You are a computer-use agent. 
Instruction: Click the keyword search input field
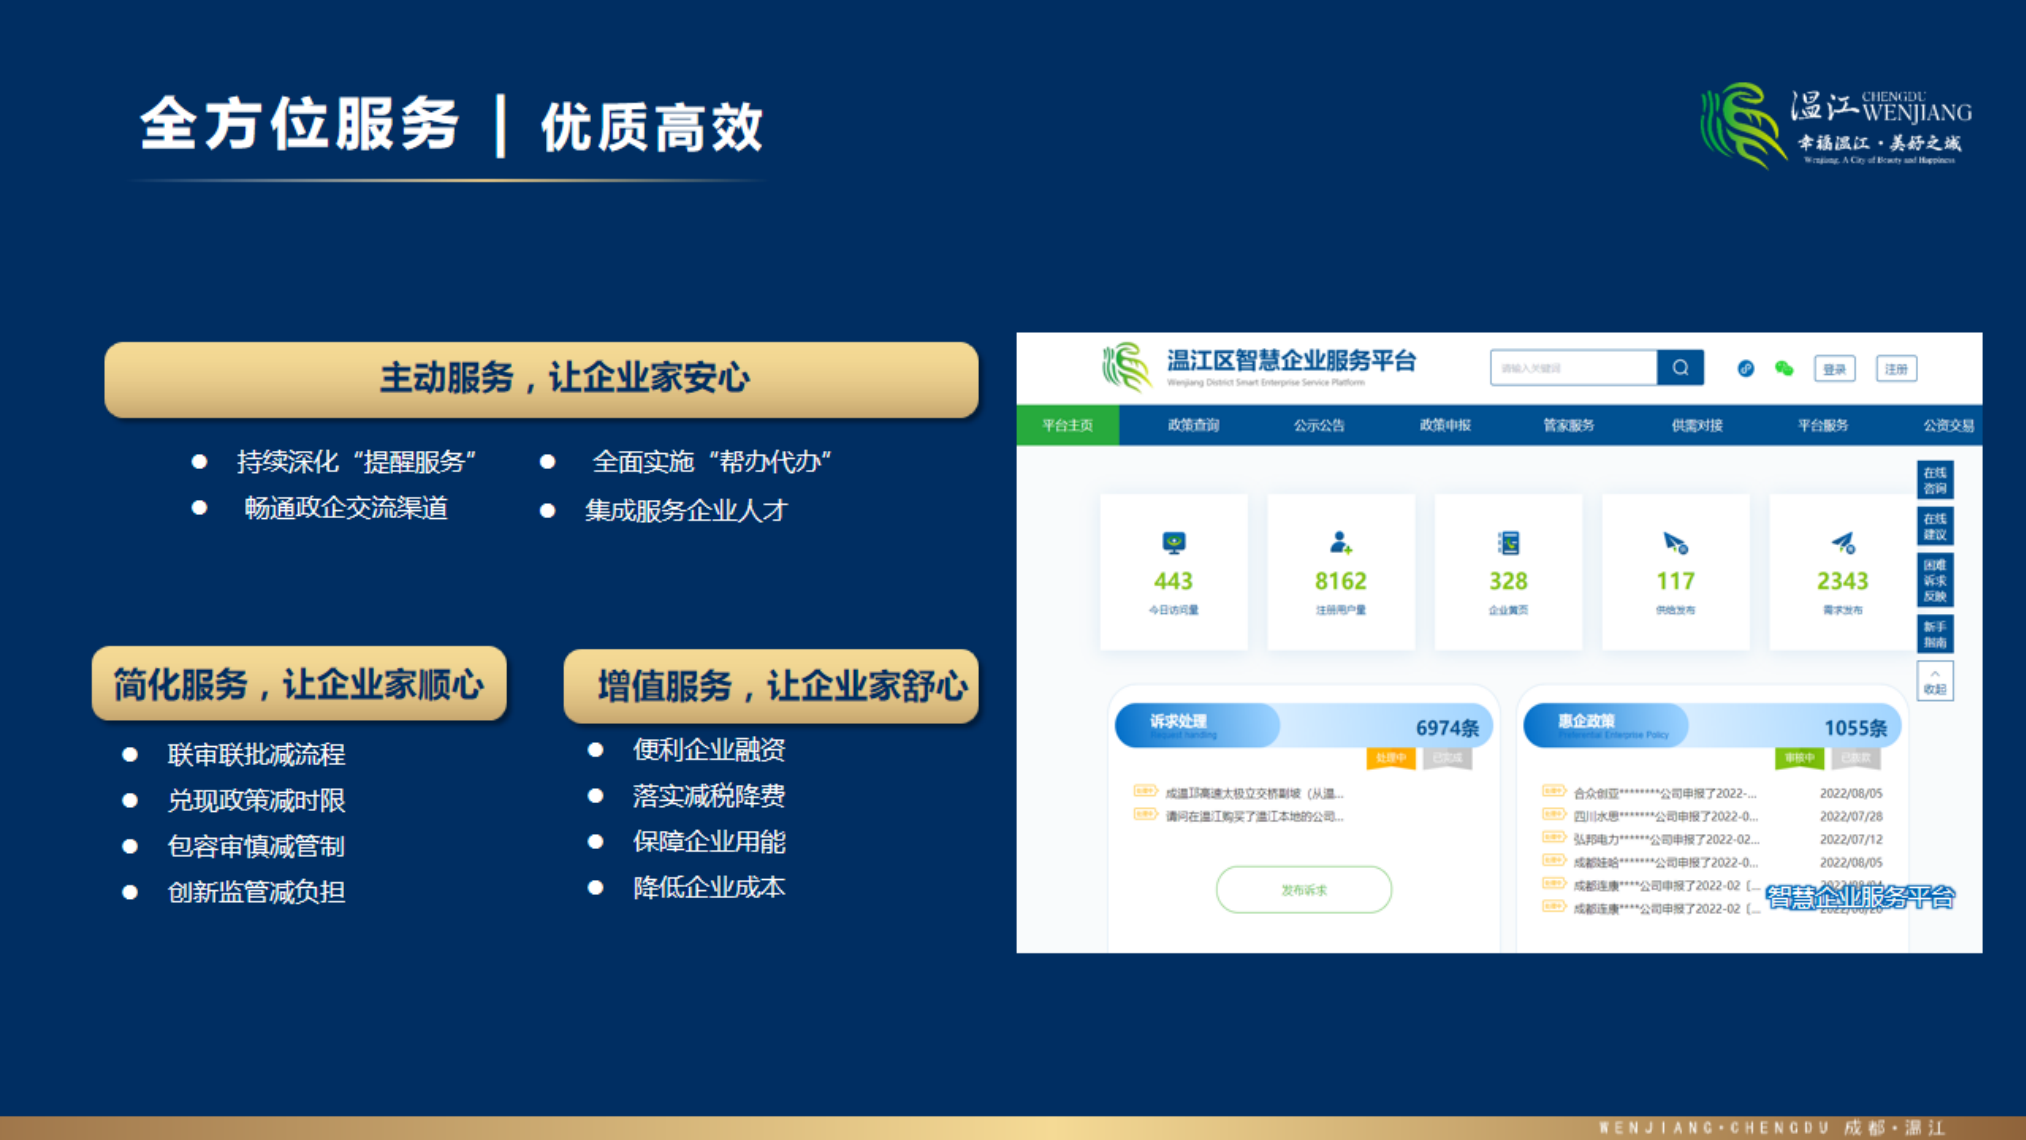point(1572,368)
